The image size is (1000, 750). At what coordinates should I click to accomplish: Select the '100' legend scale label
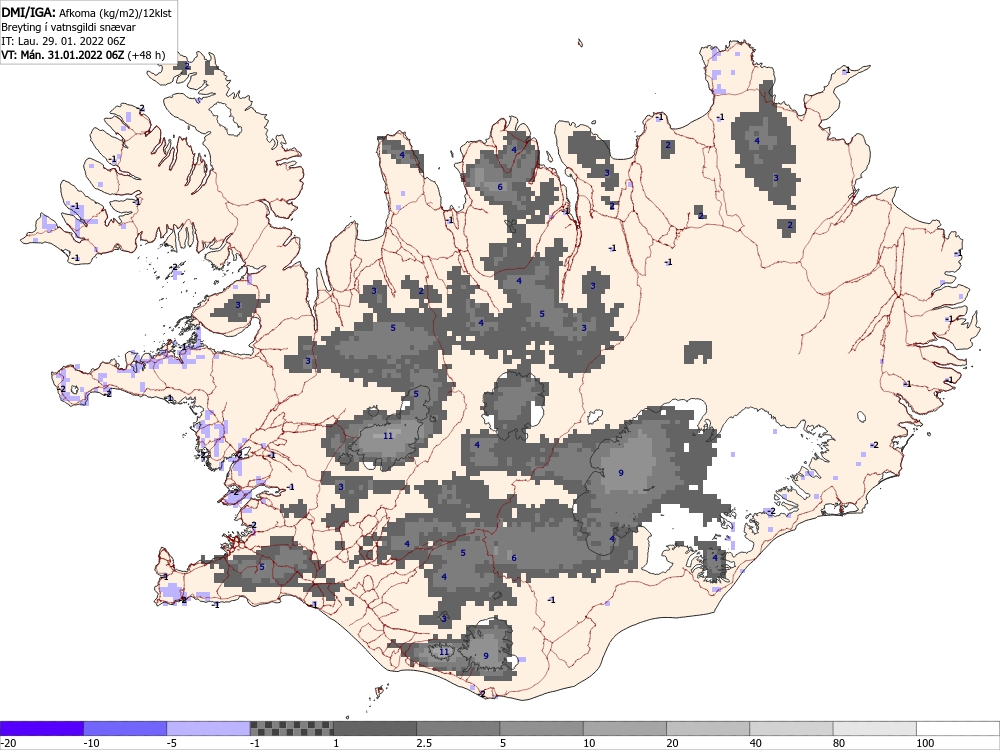click(x=925, y=743)
